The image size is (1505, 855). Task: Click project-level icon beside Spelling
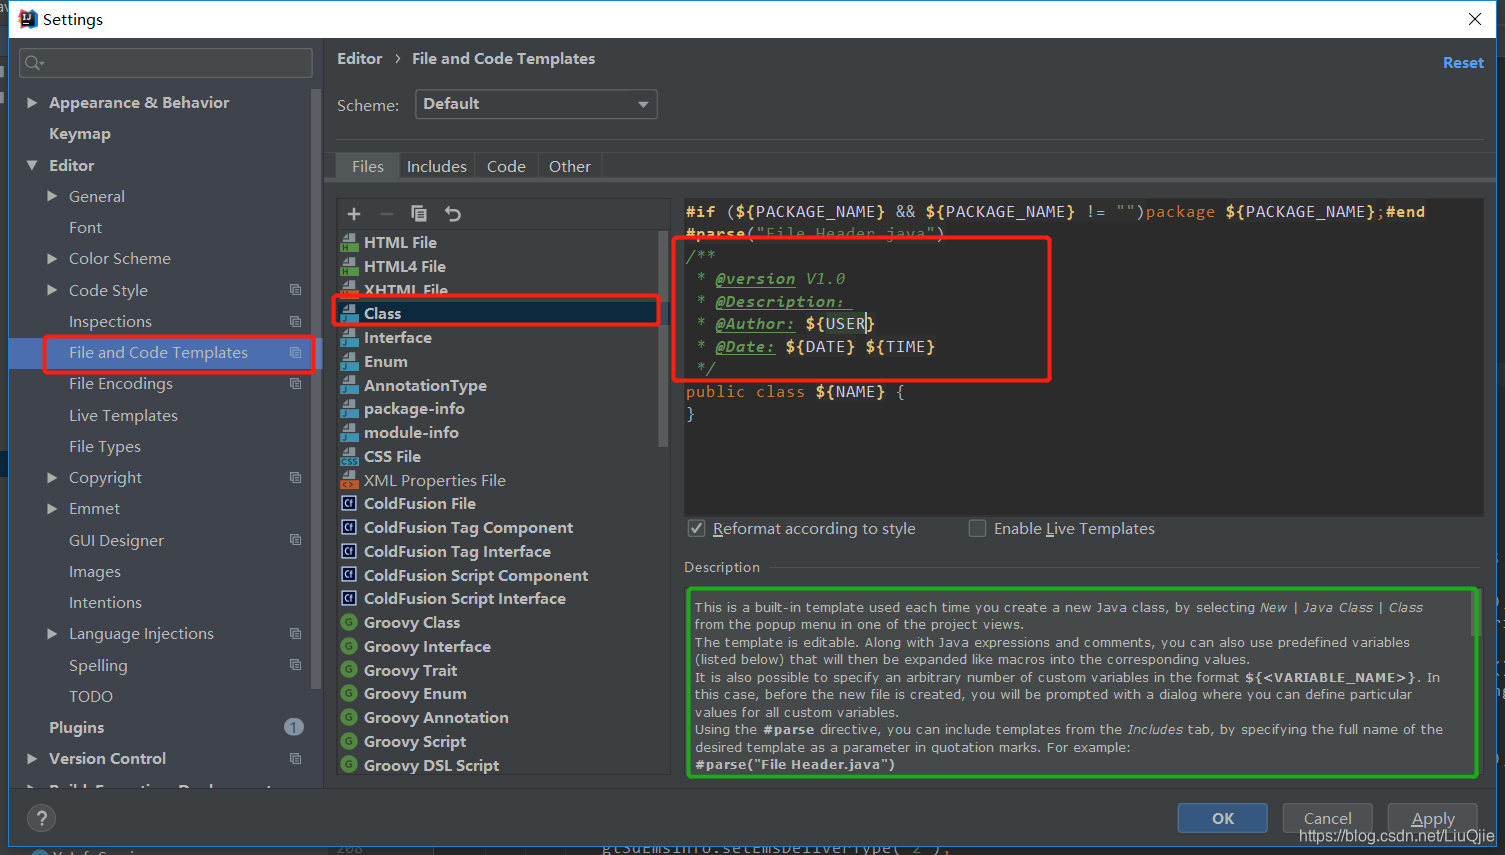(x=296, y=665)
